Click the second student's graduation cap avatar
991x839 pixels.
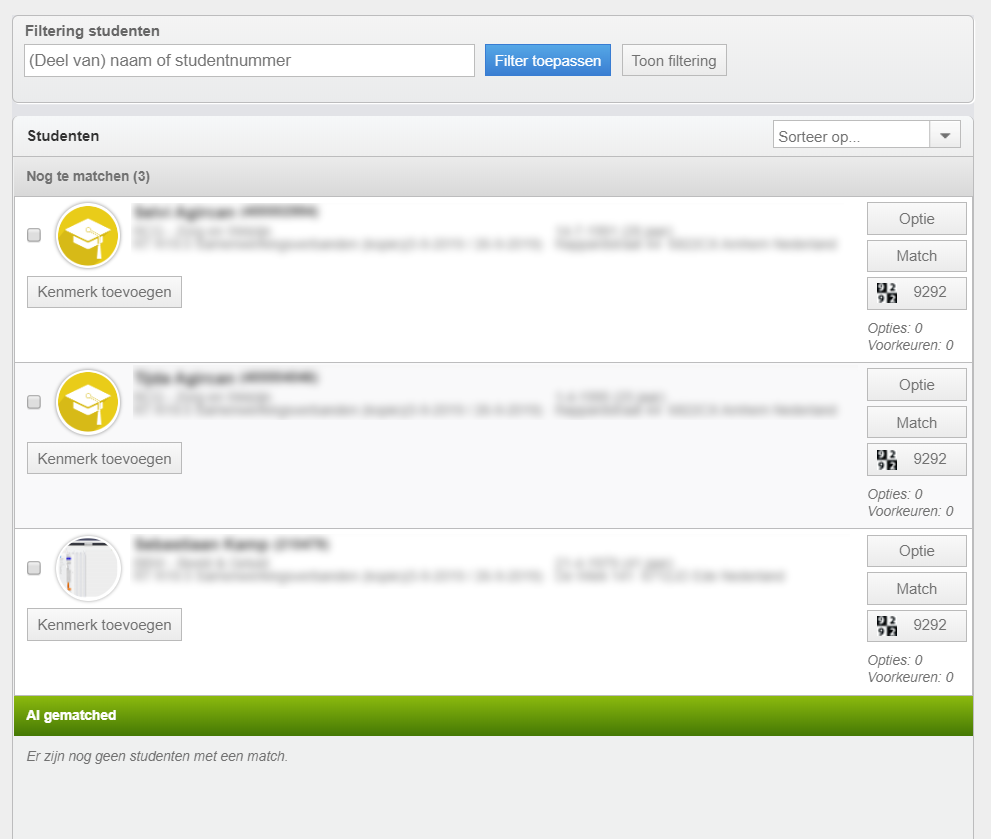[88, 402]
